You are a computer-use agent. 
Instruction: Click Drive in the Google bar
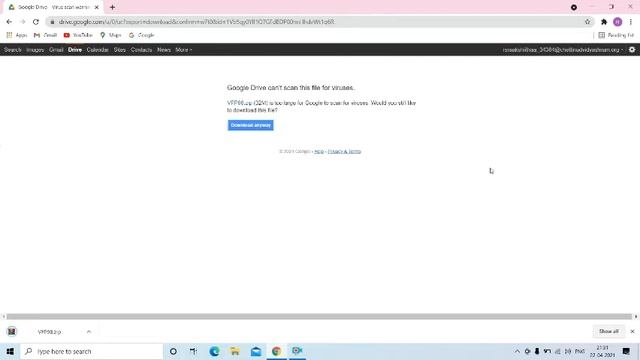tap(75, 50)
